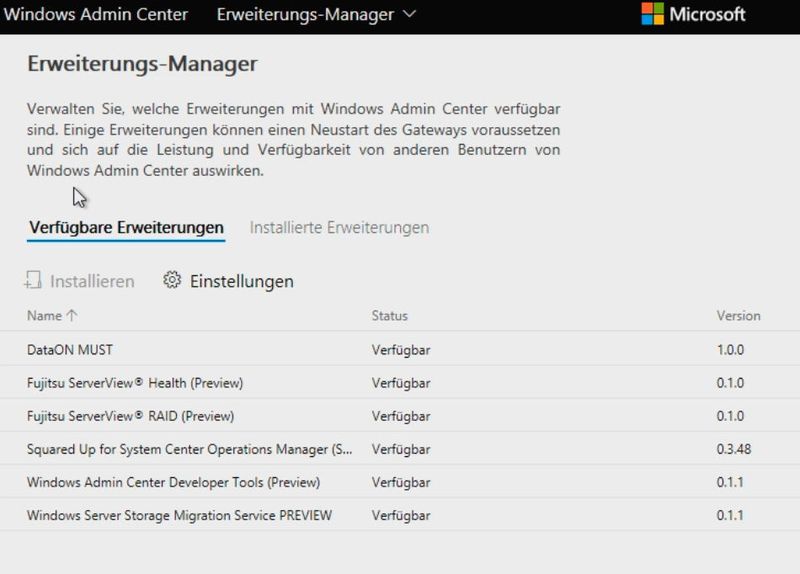
Task: Click version 0.1.0 of ServerView Health
Action: pos(730,383)
